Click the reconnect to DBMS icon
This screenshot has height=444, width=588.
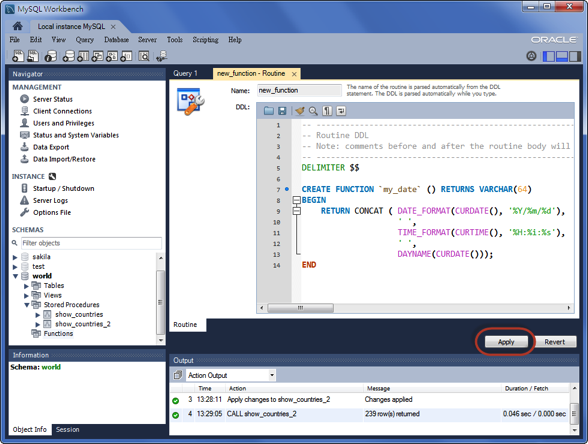162,56
